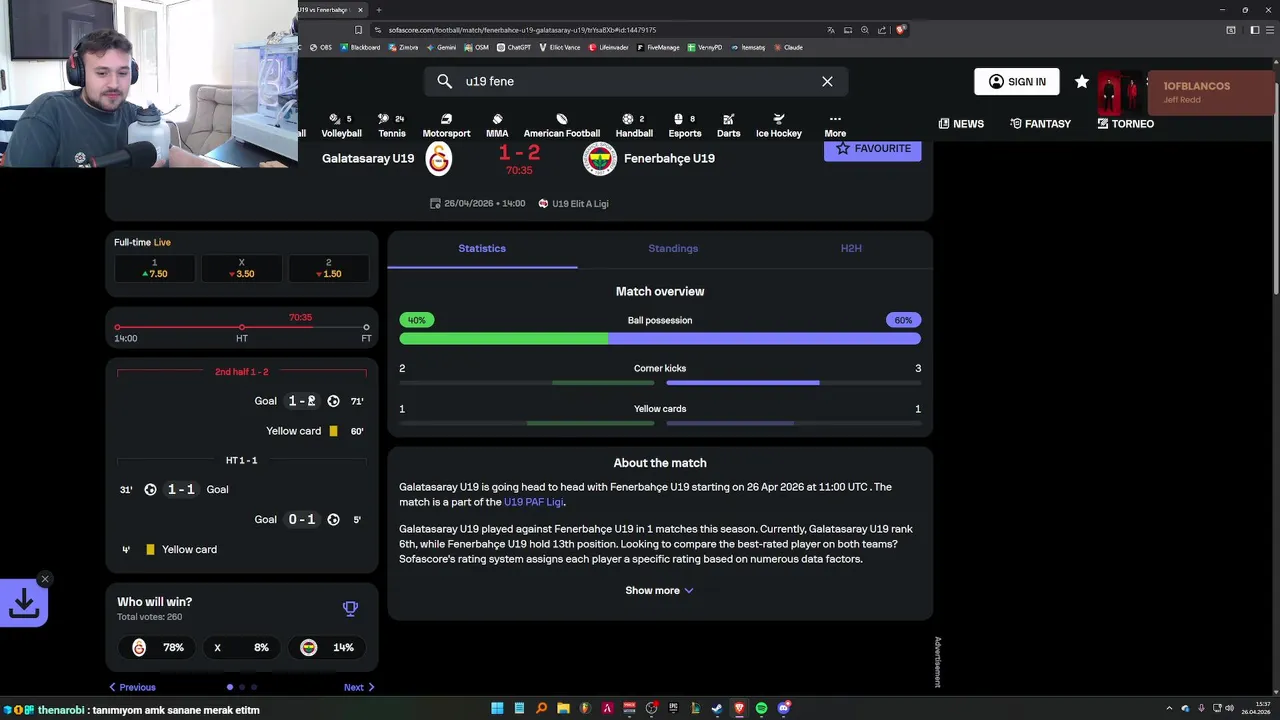Focus the "u19 fene" search box
The image size is (1280, 720).
click(x=636, y=81)
